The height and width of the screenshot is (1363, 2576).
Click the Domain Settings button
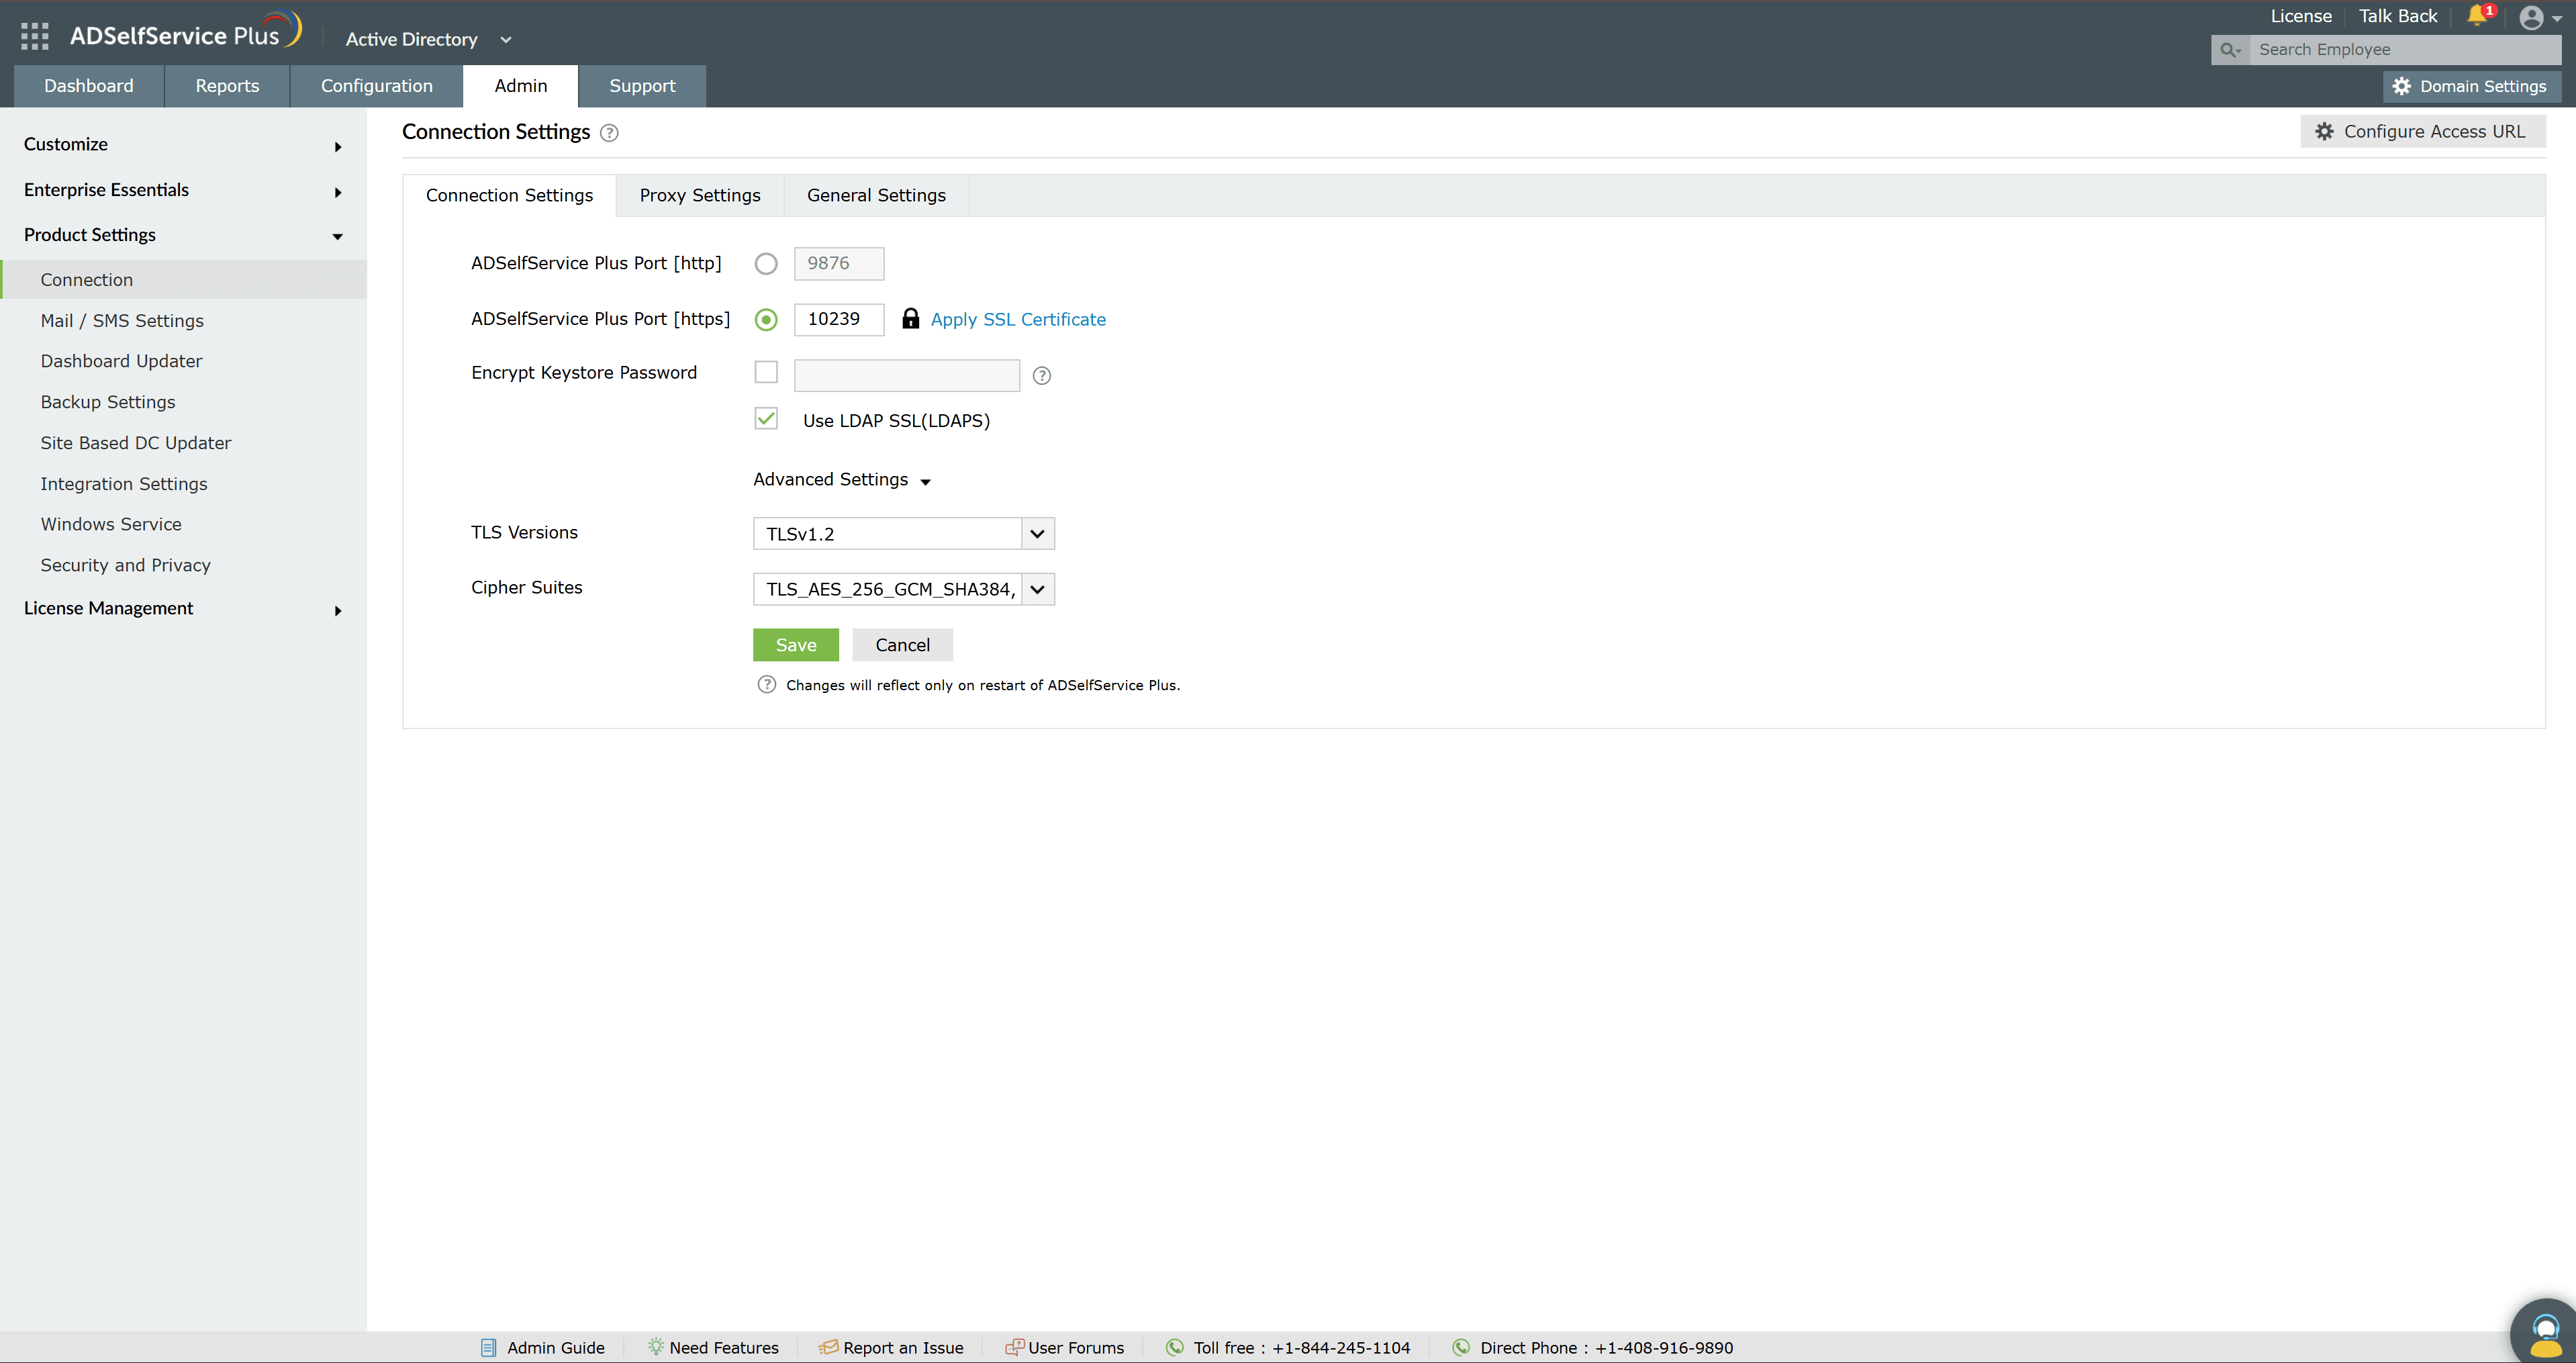(x=2472, y=87)
